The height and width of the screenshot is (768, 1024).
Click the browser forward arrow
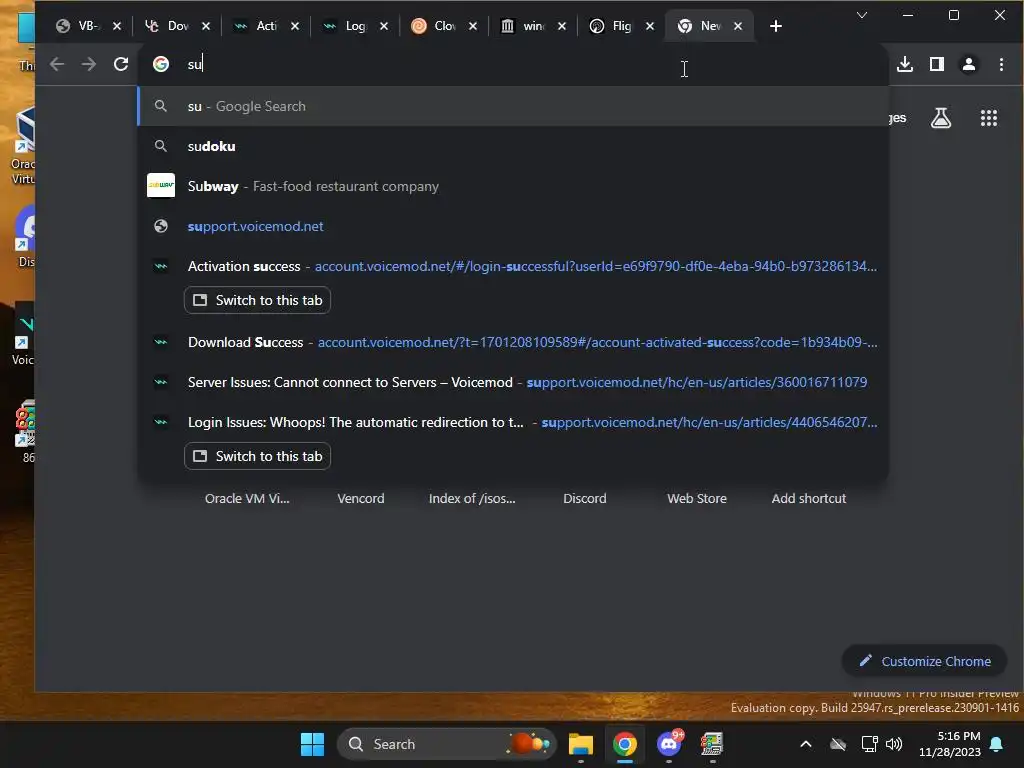click(89, 64)
